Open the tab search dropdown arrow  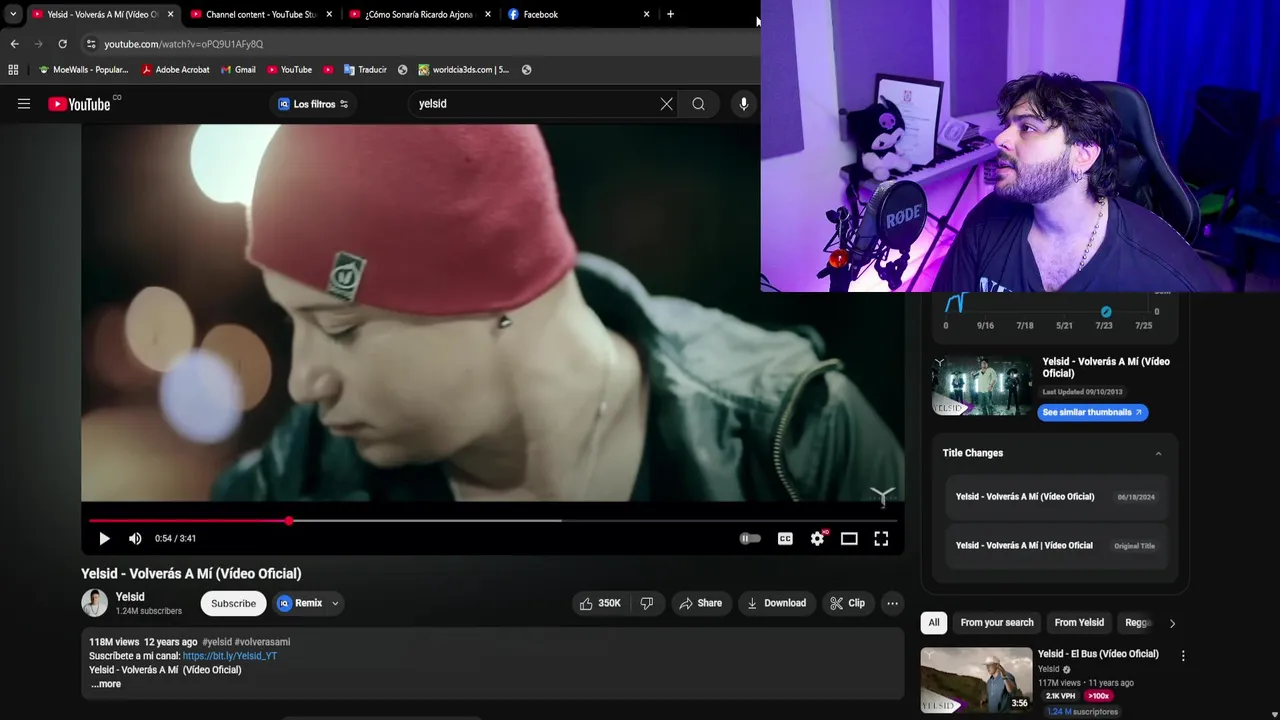click(x=13, y=14)
